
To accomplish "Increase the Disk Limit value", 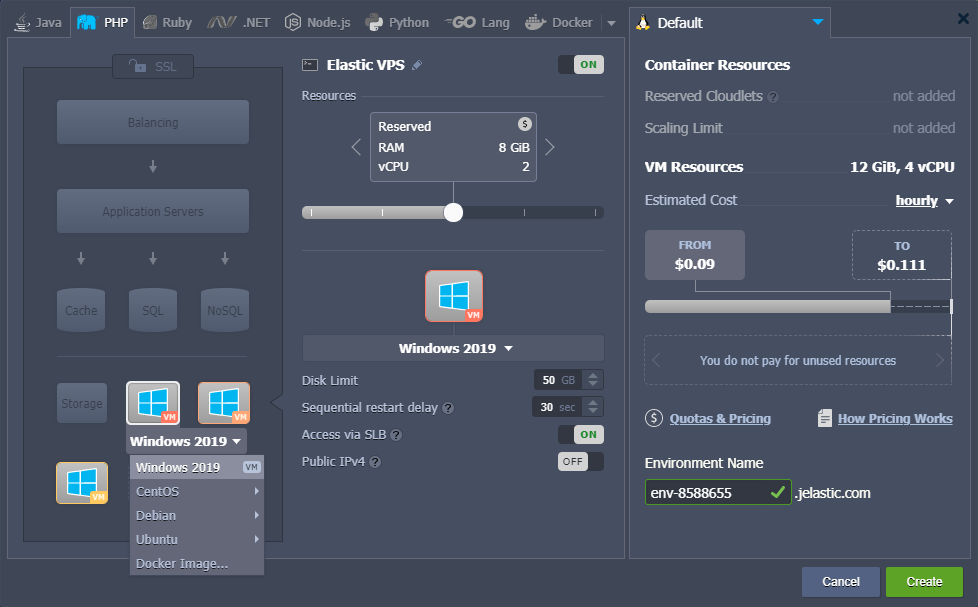I will tap(593, 376).
